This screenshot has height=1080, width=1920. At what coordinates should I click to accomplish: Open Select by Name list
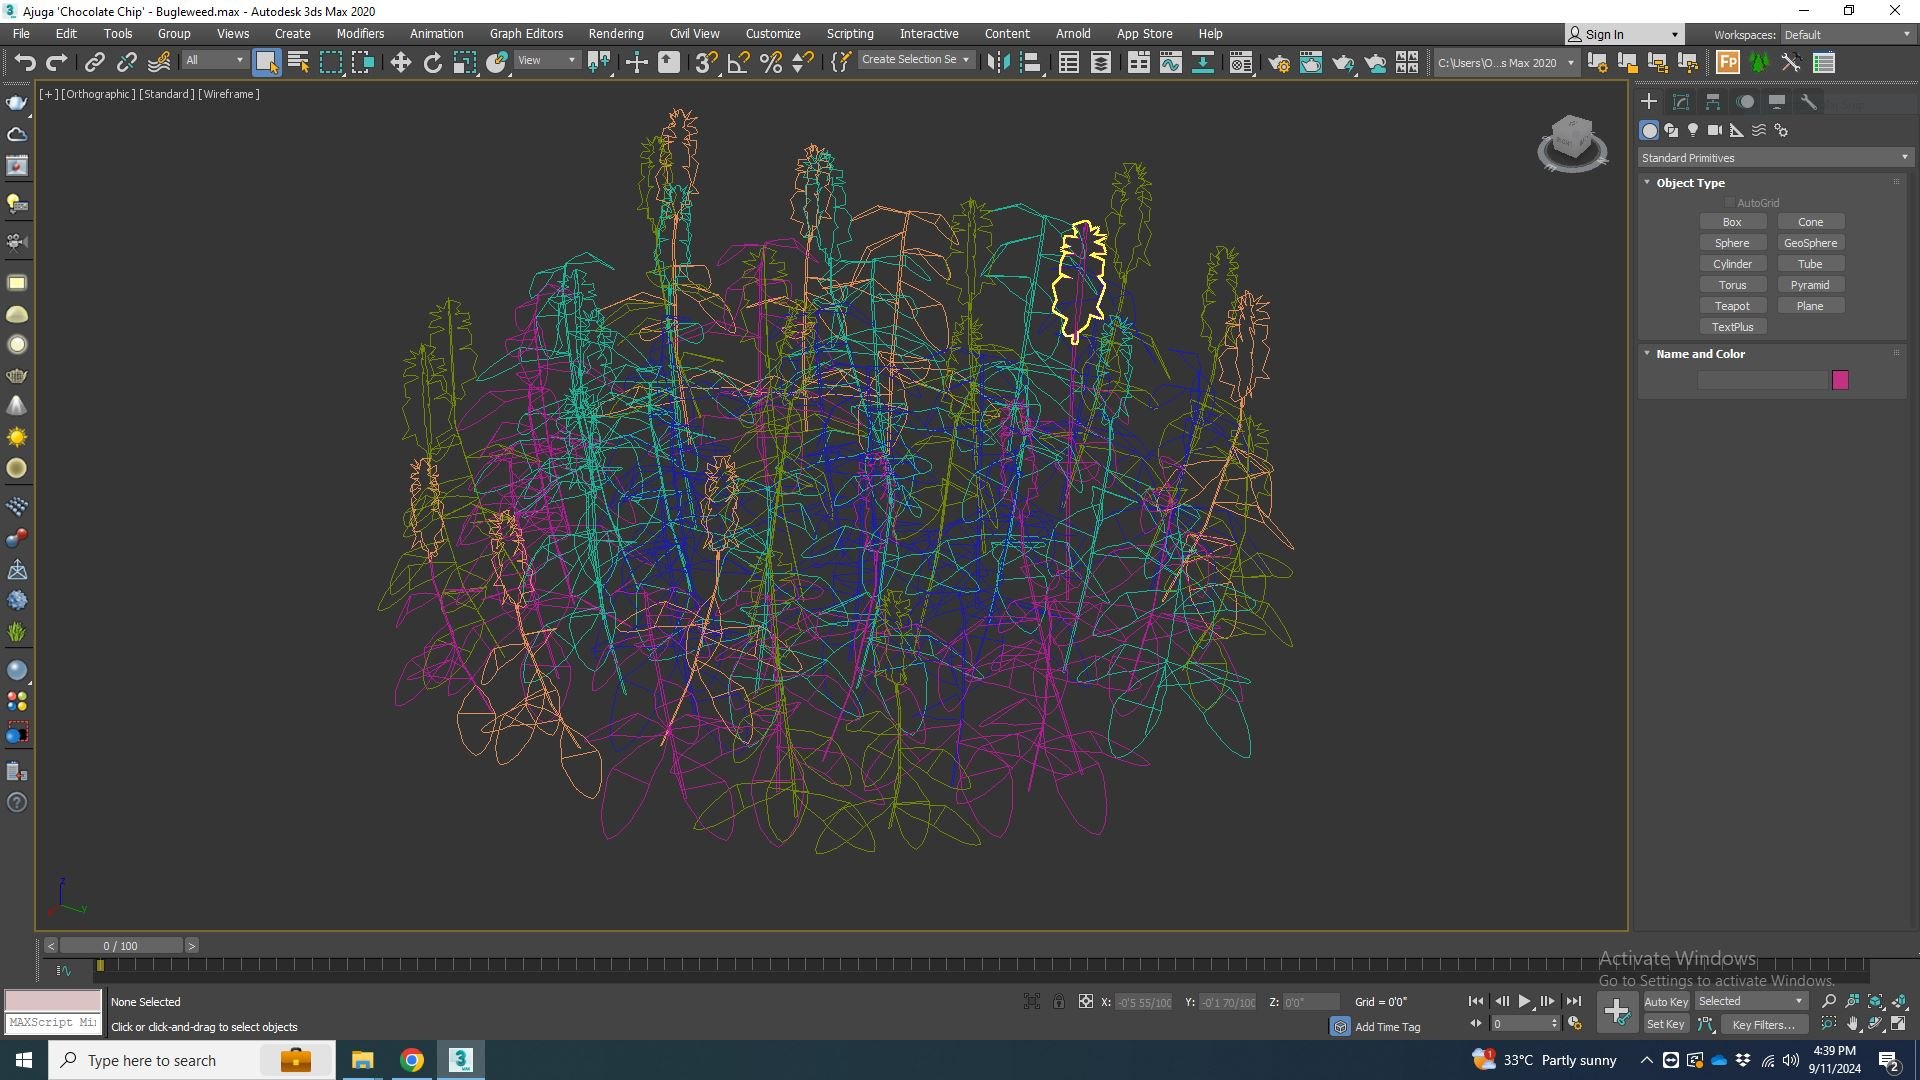click(x=298, y=63)
